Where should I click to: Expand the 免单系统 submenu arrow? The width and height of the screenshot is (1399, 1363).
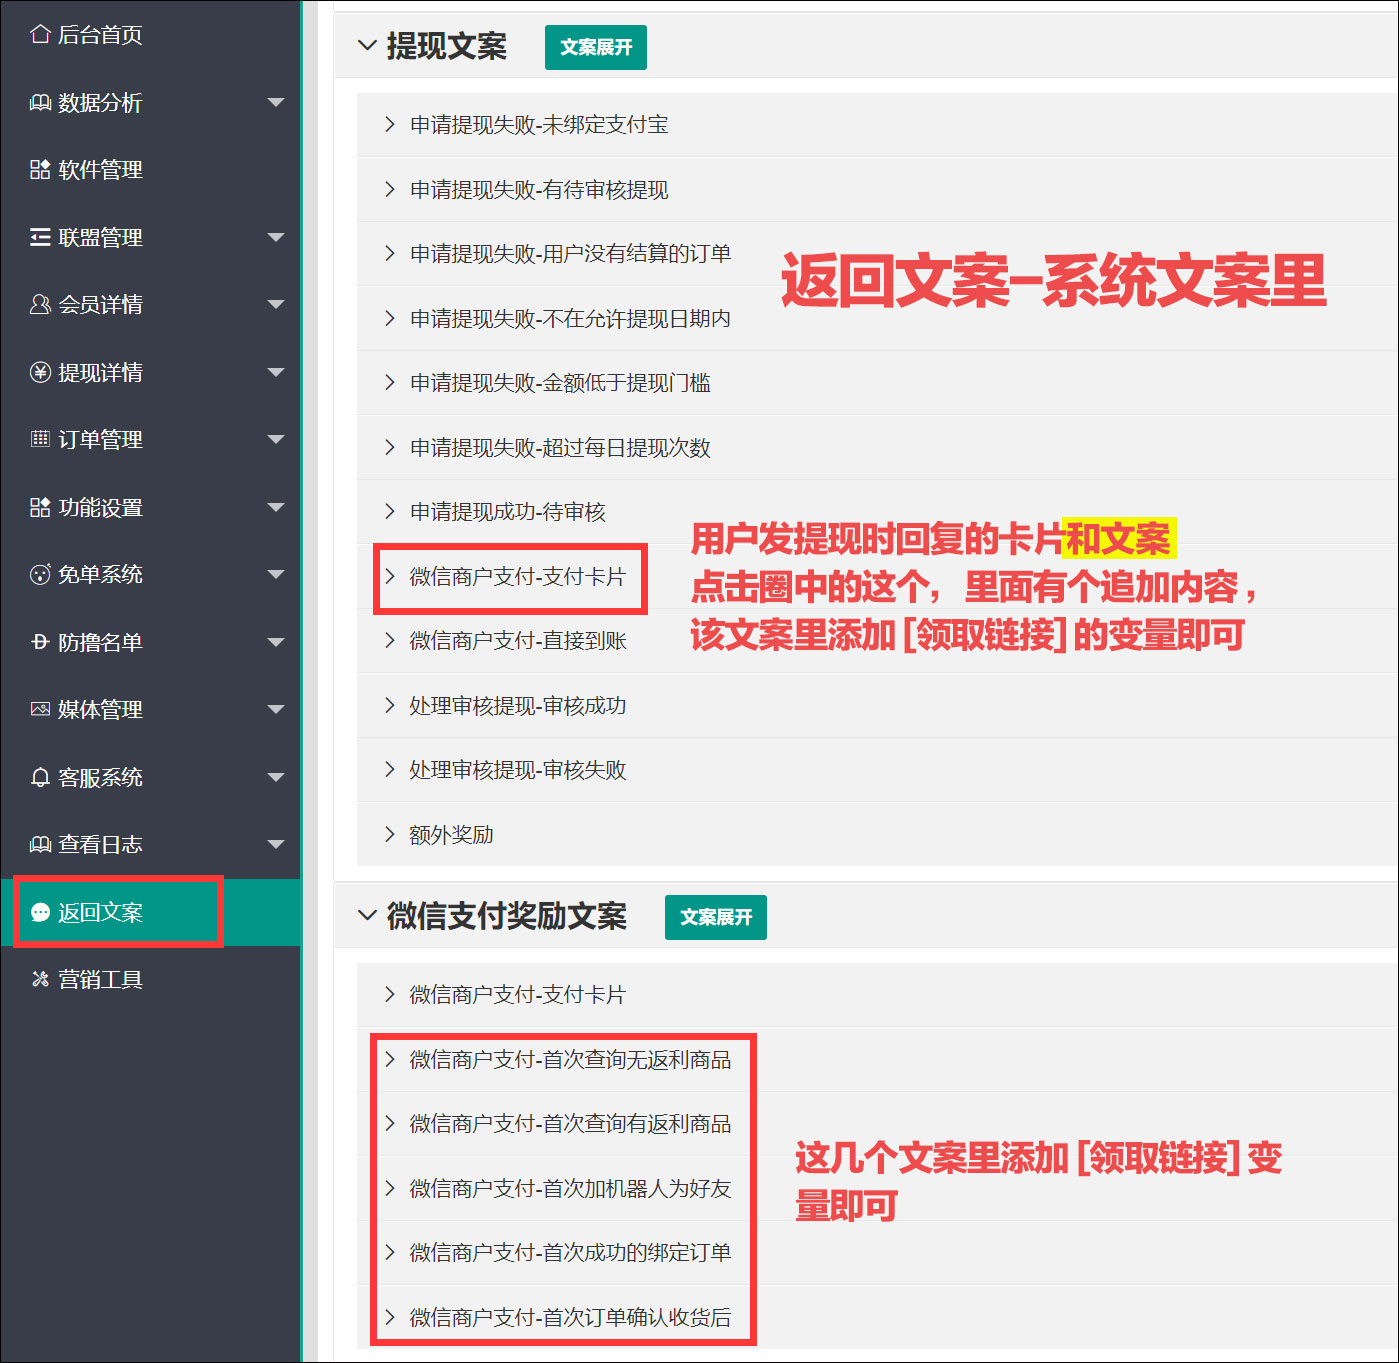coord(276,575)
